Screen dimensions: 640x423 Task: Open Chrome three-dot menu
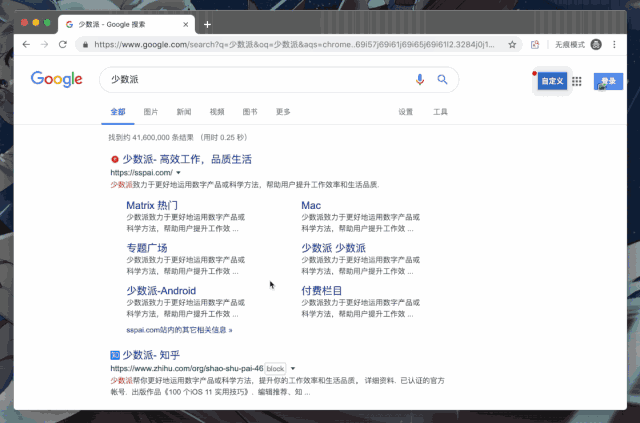[x=614, y=45]
